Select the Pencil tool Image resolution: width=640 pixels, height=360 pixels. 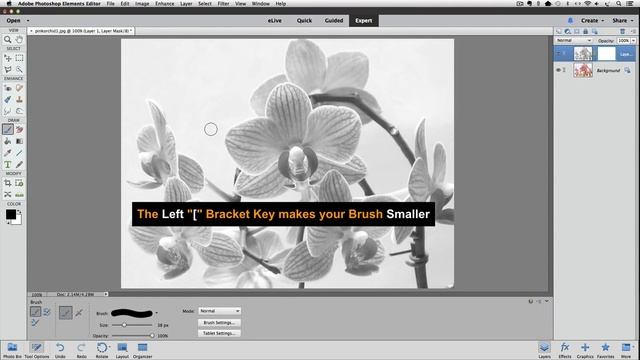[x=19, y=164]
